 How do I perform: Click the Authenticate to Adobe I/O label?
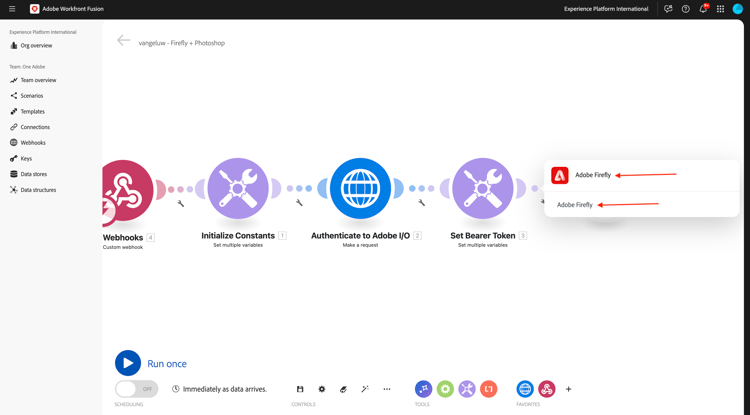(x=360, y=236)
